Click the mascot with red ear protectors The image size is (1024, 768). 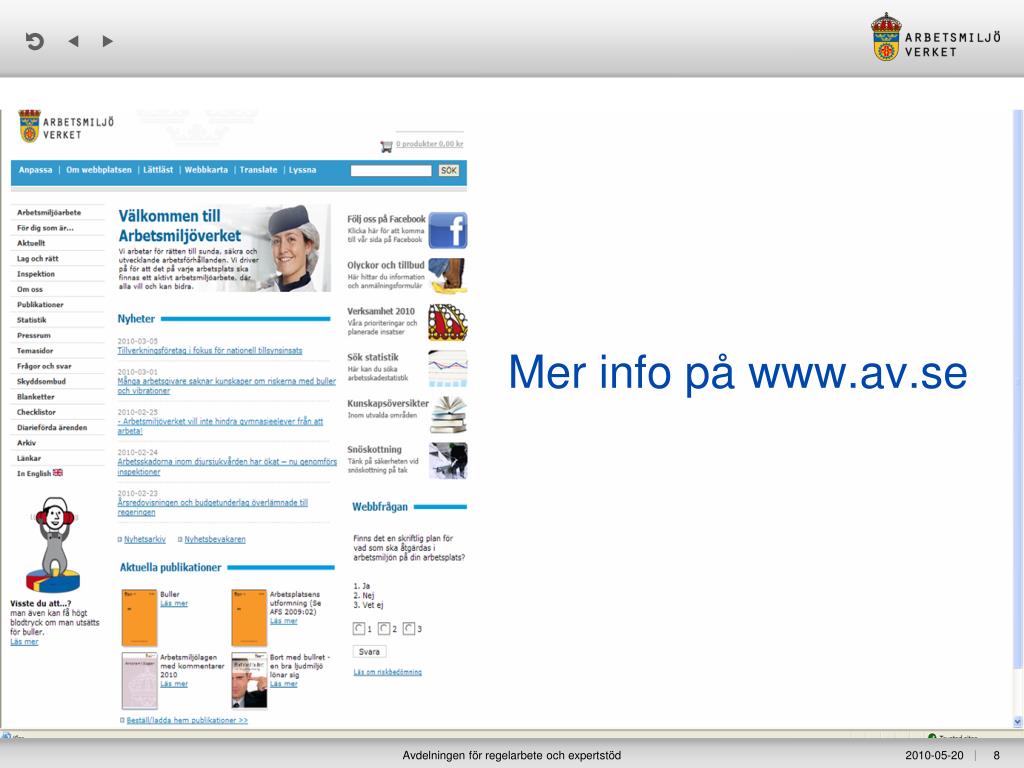pyautogui.click(x=54, y=545)
